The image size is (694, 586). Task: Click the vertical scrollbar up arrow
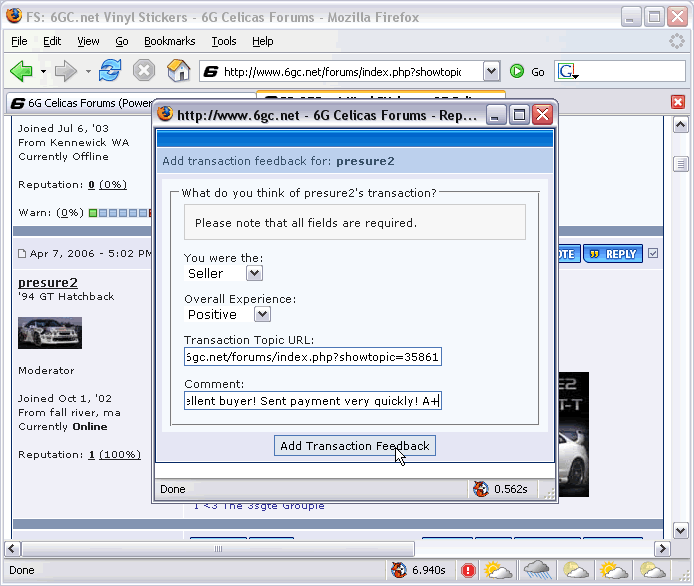(680, 125)
